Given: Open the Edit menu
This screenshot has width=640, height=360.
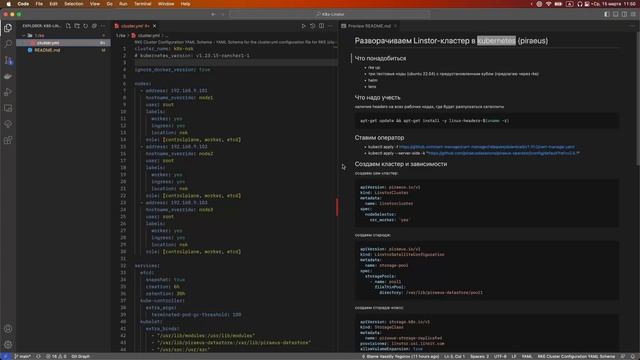Looking at the screenshot, I should click(x=53, y=4).
